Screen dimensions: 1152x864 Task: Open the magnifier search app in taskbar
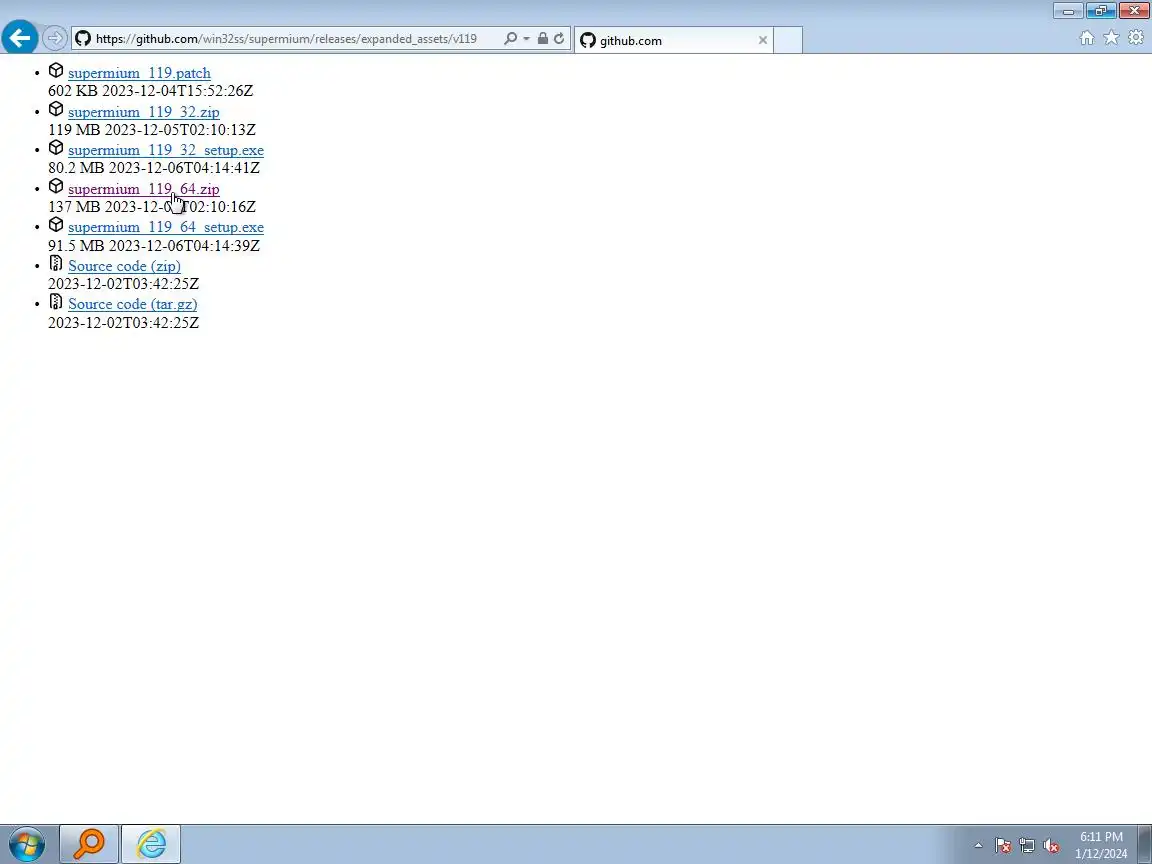tap(89, 844)
